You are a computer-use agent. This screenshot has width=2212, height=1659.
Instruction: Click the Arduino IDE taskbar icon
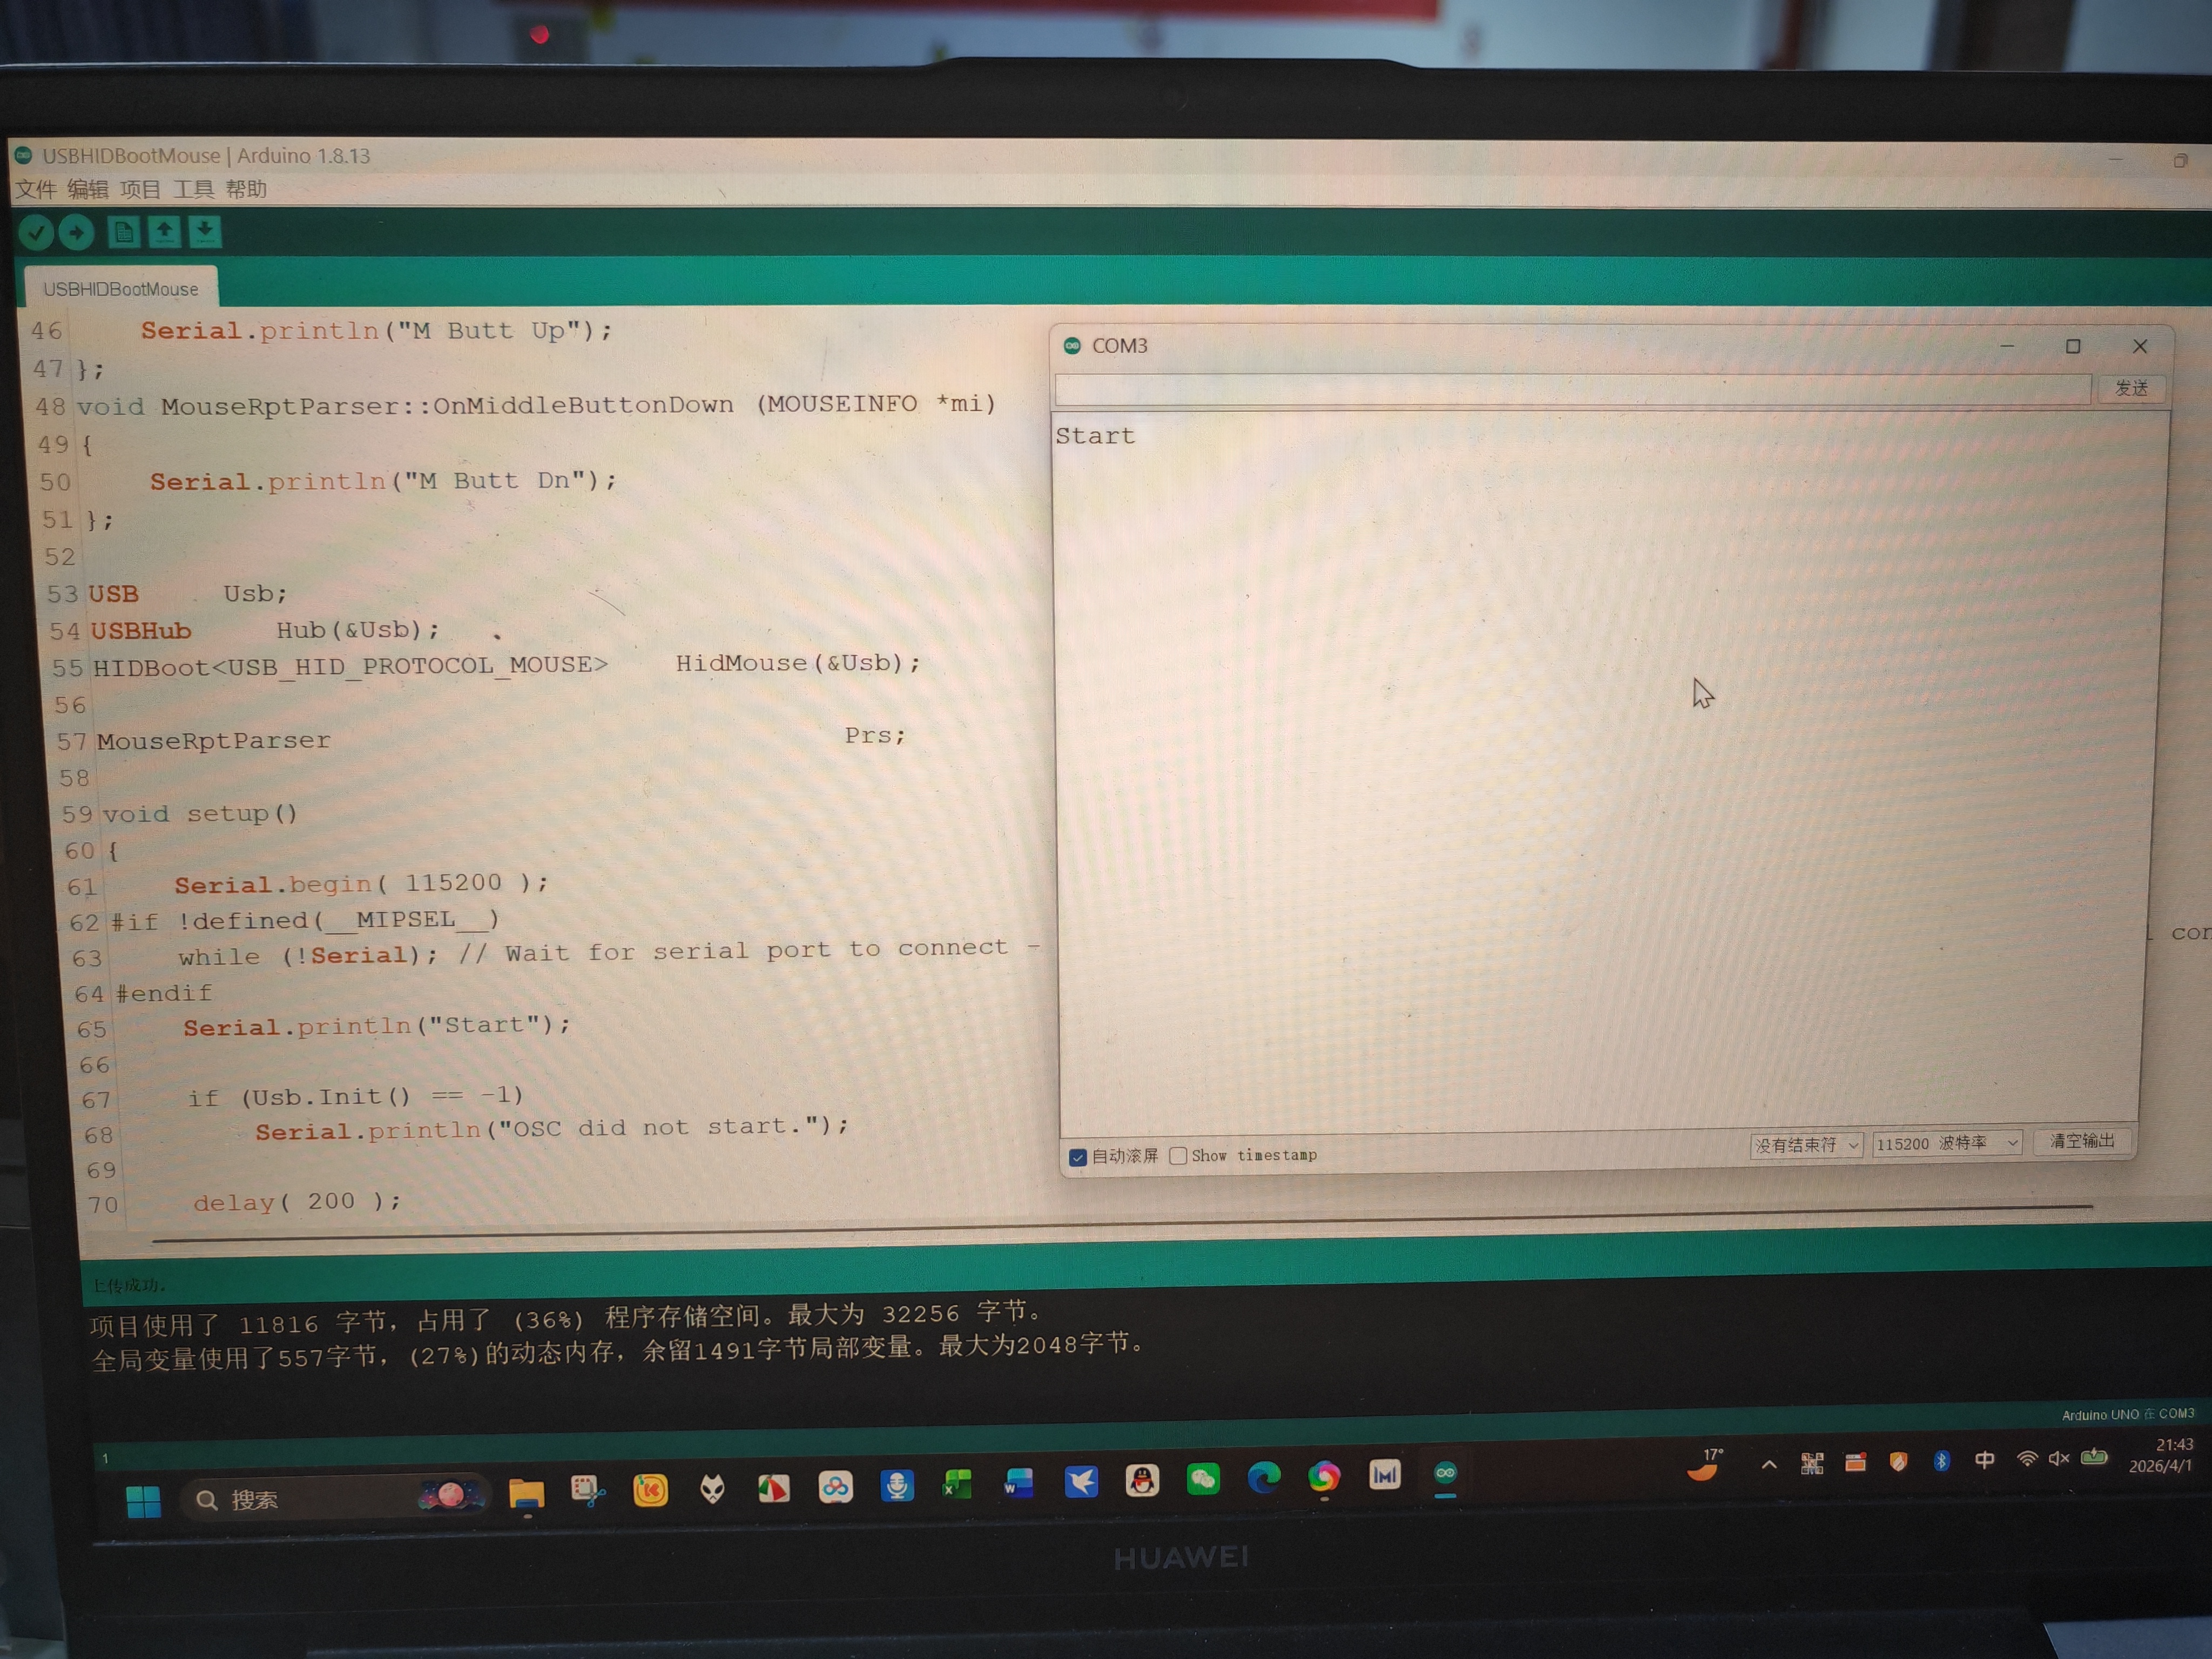pyautogui.click(x=1446, y=1474)
